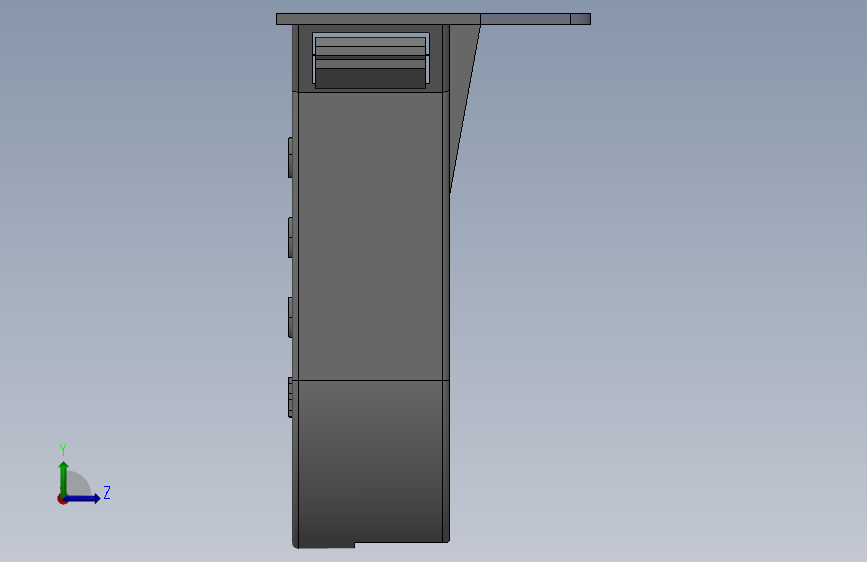Click the green Y axis arrow of the triad
Viewport: 867px width, 562px height.
point(64,478)
